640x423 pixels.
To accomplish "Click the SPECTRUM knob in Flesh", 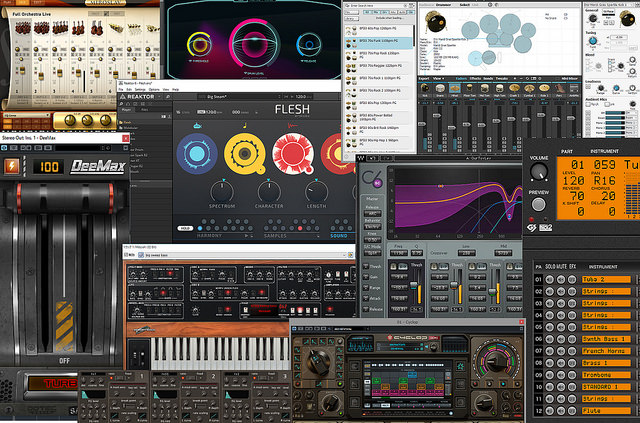I will 222,191.
